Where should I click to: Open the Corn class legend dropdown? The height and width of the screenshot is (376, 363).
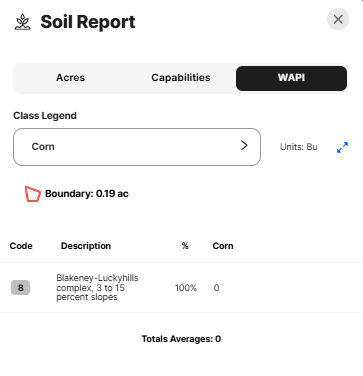(x=137, y=147)
